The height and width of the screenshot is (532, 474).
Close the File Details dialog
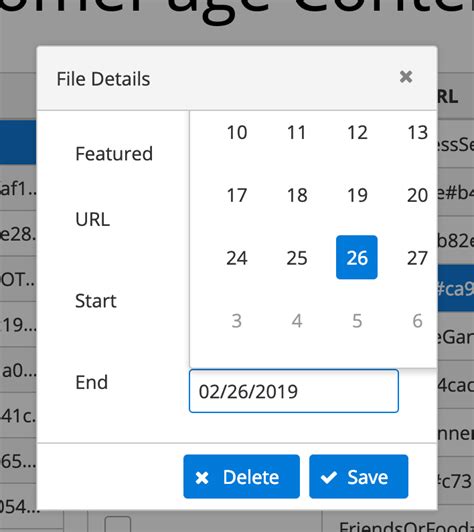coord(406,77)
